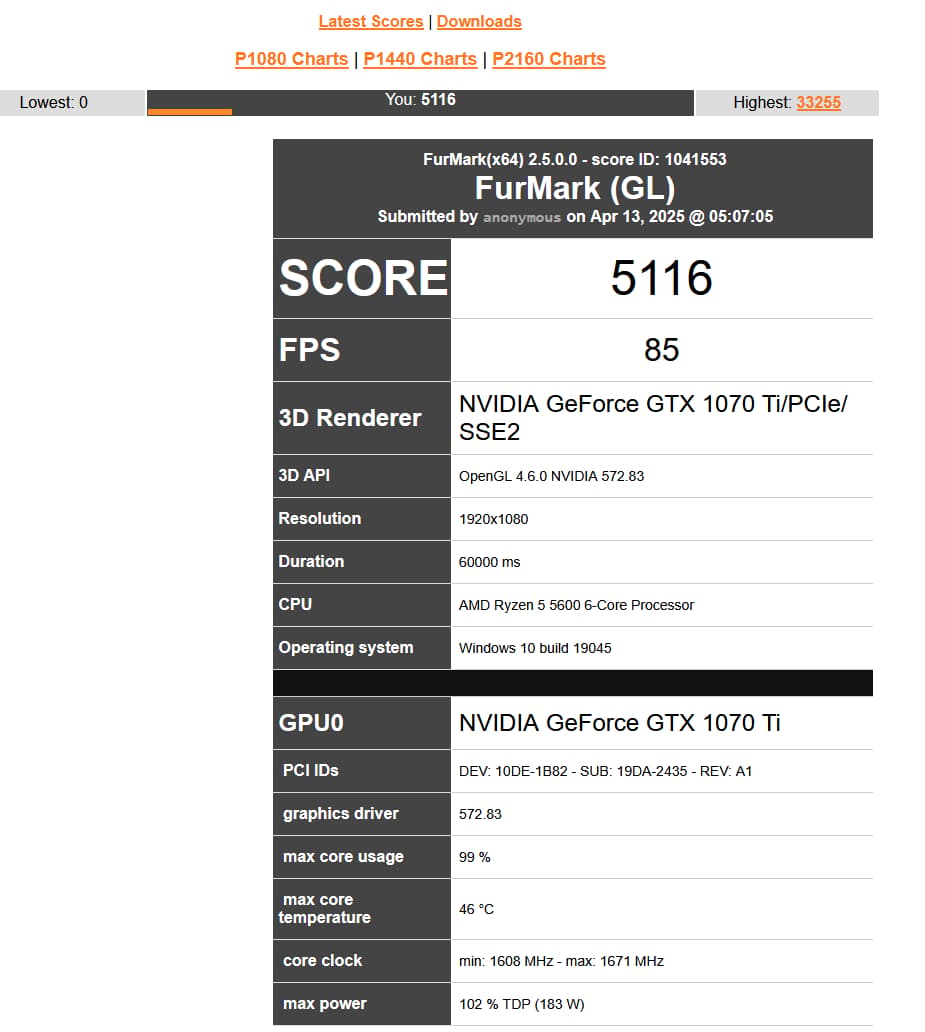The height and width of the screenshot is (1032, 925).
Task: Open the Latest Scores link
Action: click(371, 22)
